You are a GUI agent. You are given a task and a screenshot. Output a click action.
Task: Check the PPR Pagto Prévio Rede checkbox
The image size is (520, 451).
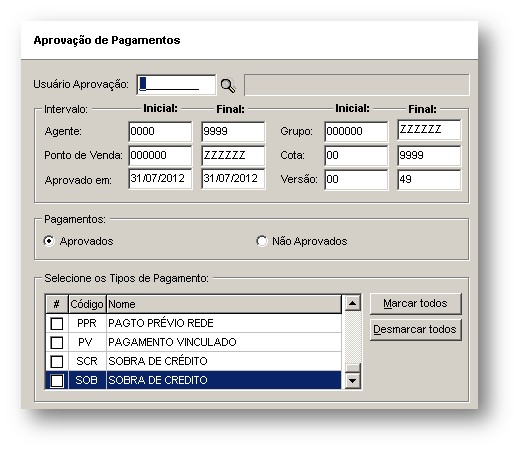(57, 323)
